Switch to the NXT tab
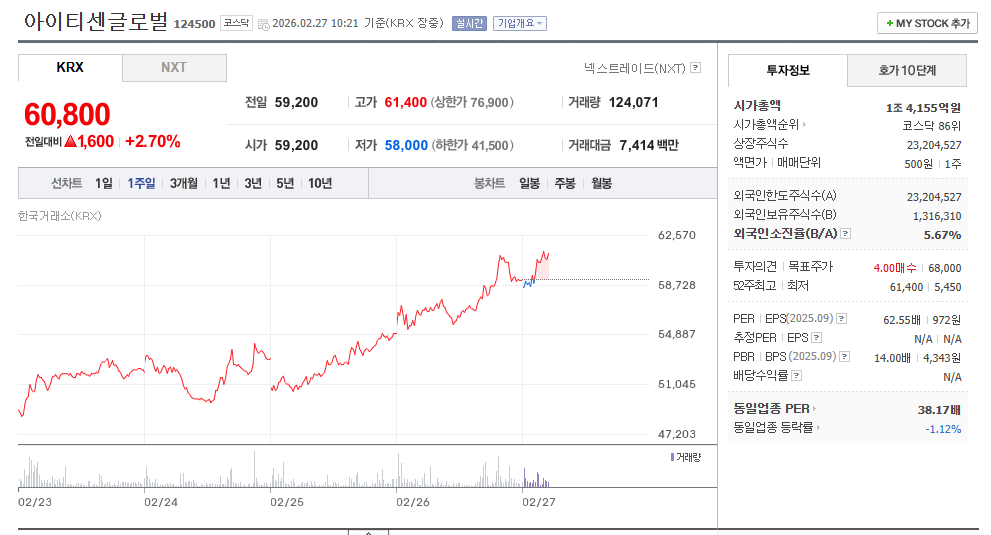This screenshot has height=535, width=991. coord(174,68)
